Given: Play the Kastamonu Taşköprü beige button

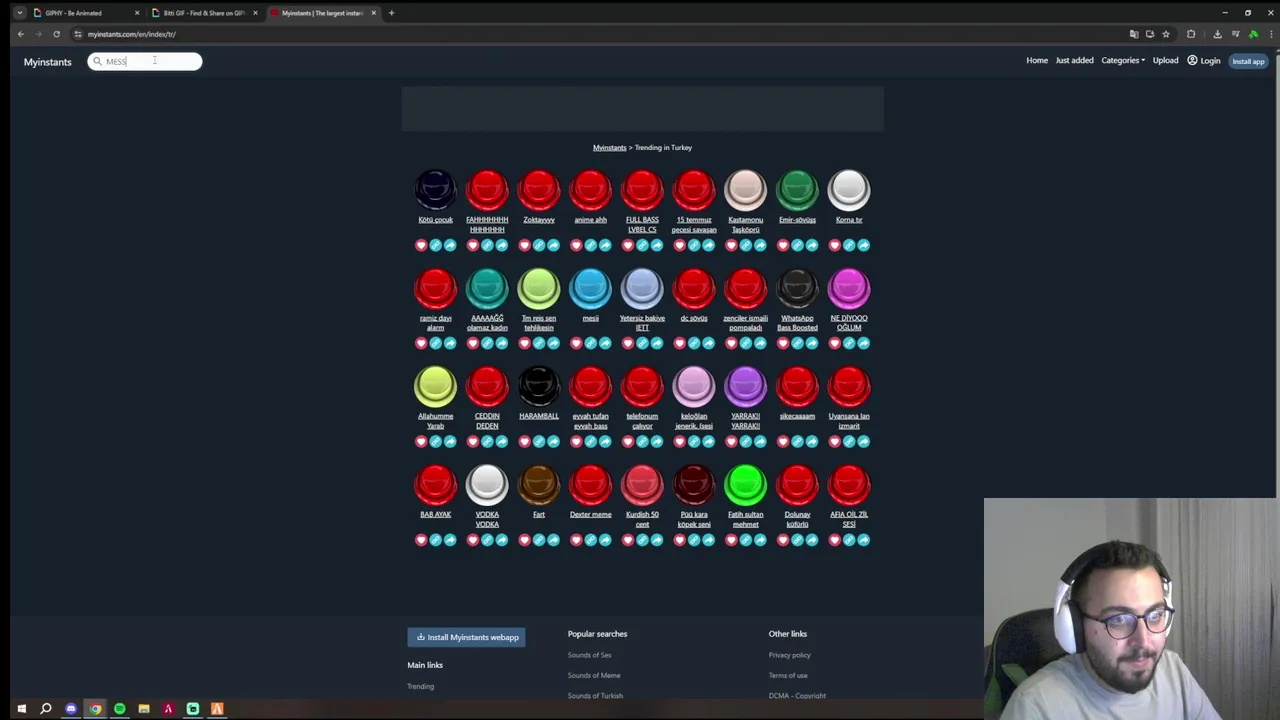Looking at the screenshot, I should (x=745, y=190).
